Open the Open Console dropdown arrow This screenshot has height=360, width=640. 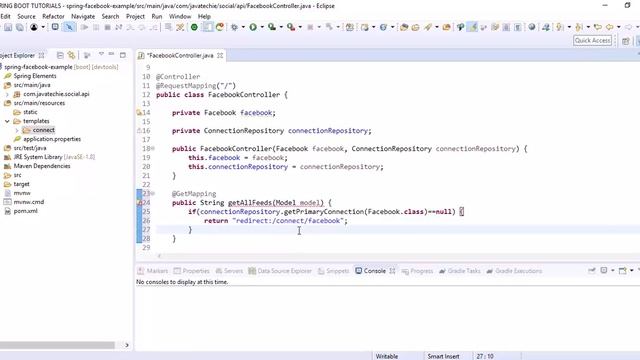click(x=631, y=271)
